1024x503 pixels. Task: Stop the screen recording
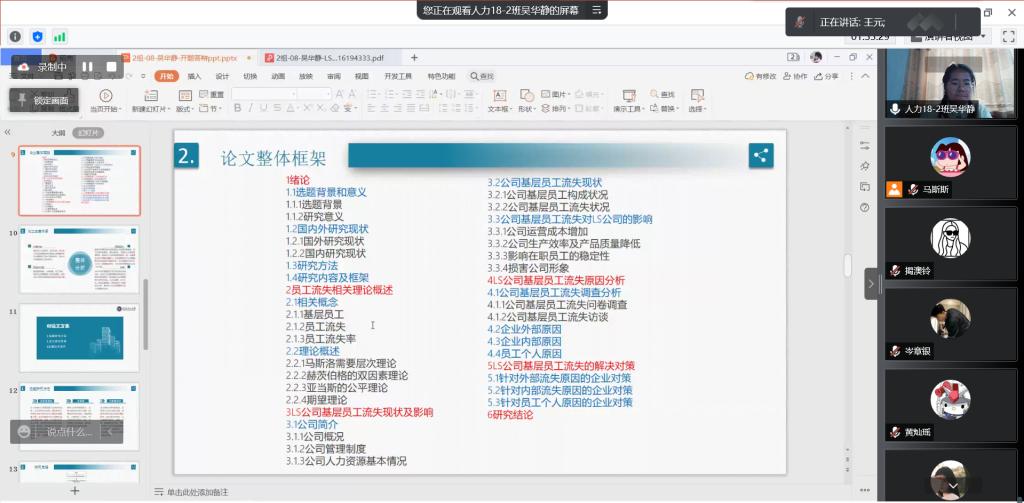click(112, 67)
